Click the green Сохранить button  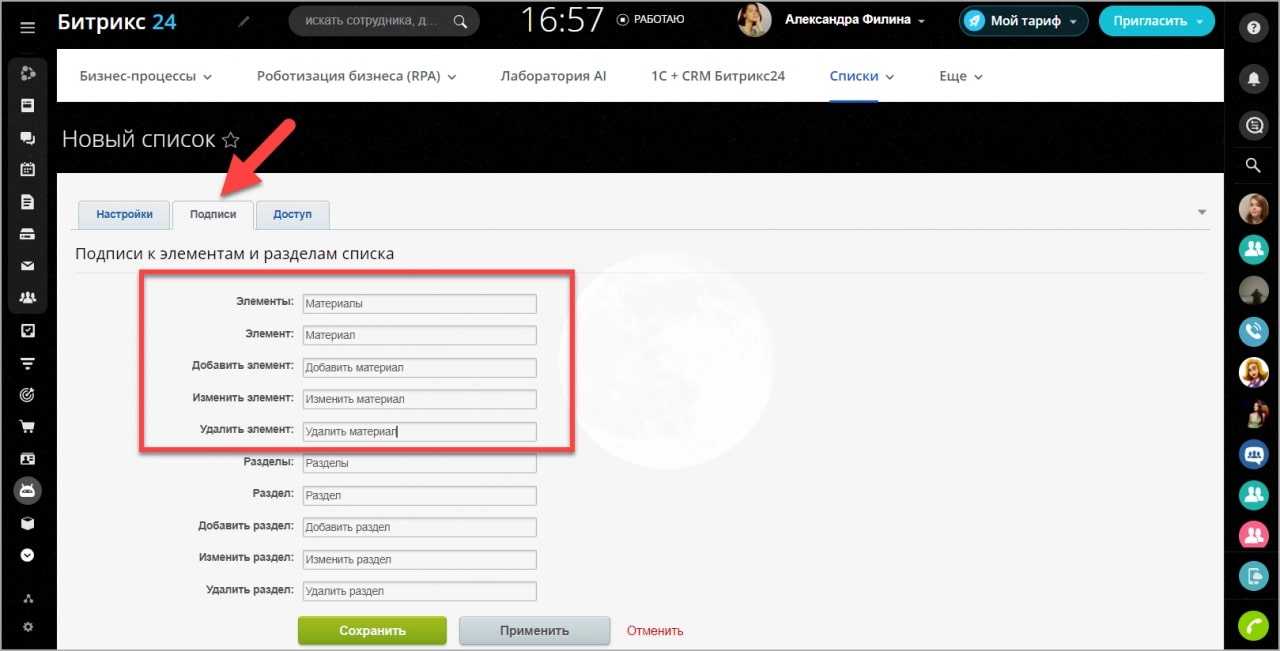(372, 631)
